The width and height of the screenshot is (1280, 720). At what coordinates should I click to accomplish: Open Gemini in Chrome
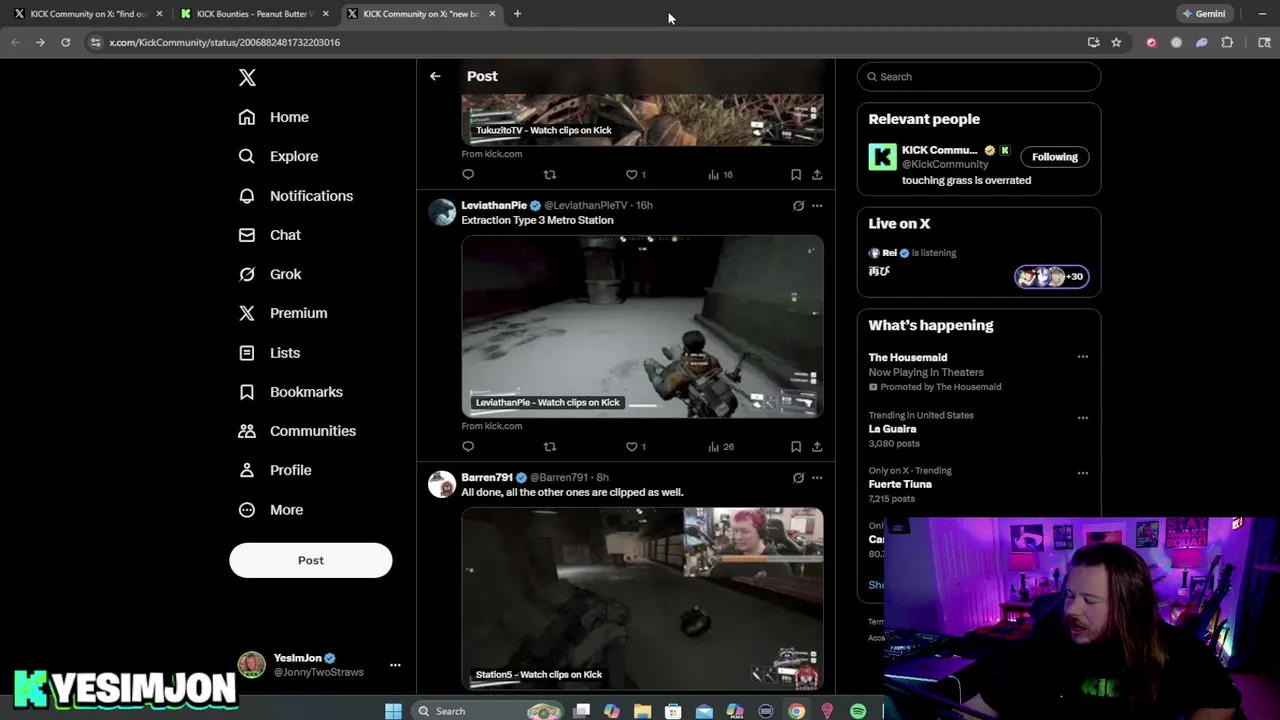pyautogui.click(x=1203, y=14)
